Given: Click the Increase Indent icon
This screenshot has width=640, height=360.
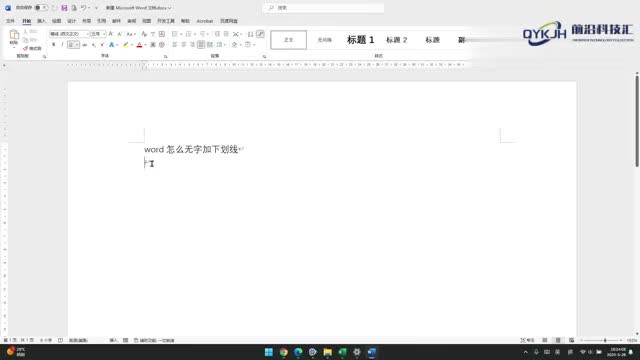Looking at the screenshot, I should point(226,34).
